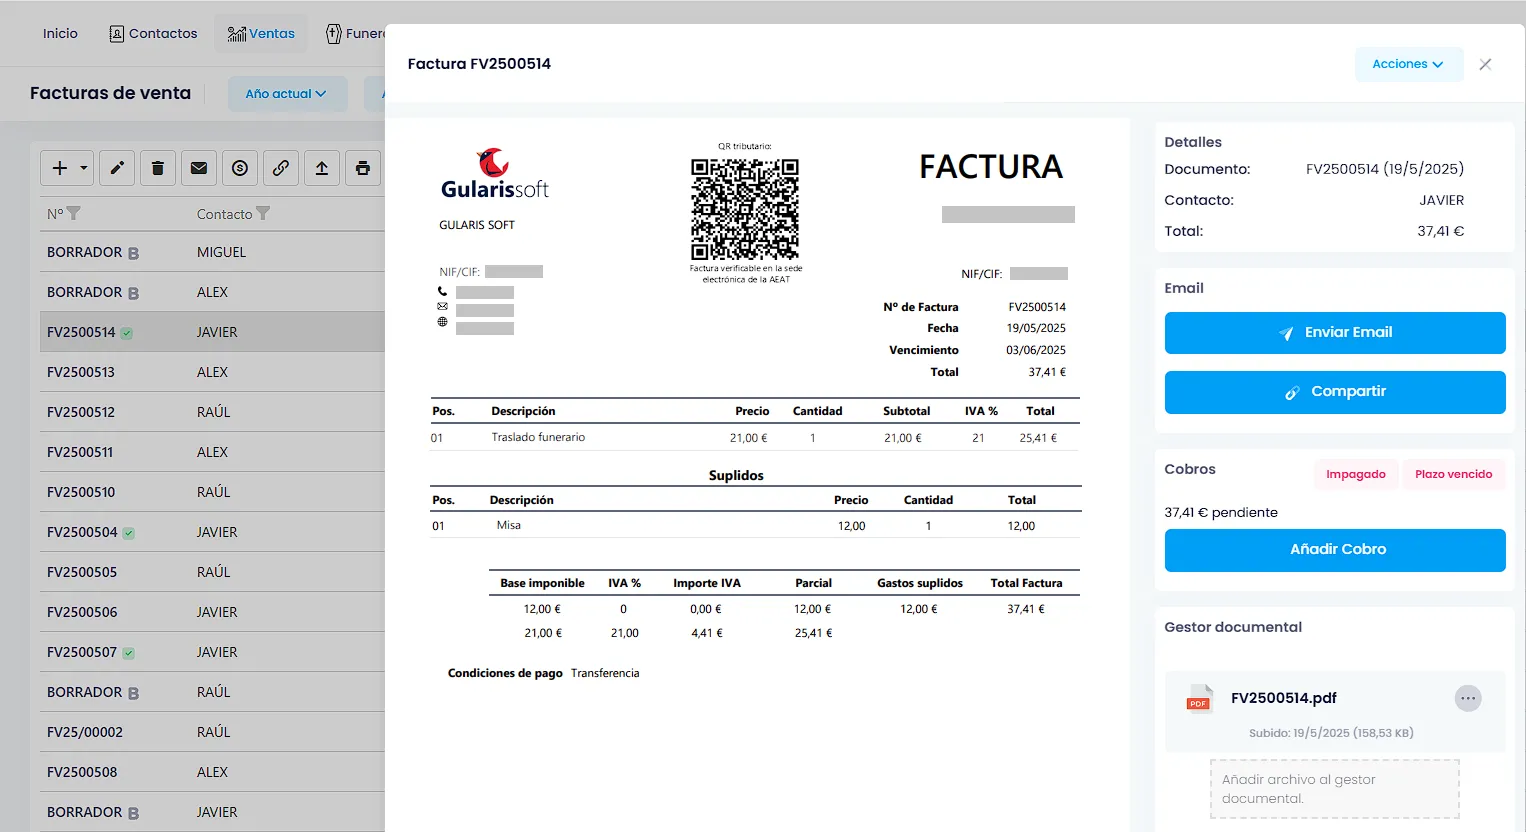Screen dimensions: 1526x832
Task: Click green check icon beside FV2500514
Action: coord(127,333)
